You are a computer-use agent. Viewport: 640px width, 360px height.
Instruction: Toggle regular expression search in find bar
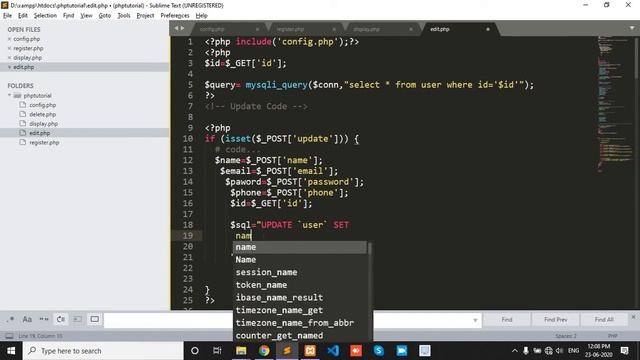pos(10,319)
